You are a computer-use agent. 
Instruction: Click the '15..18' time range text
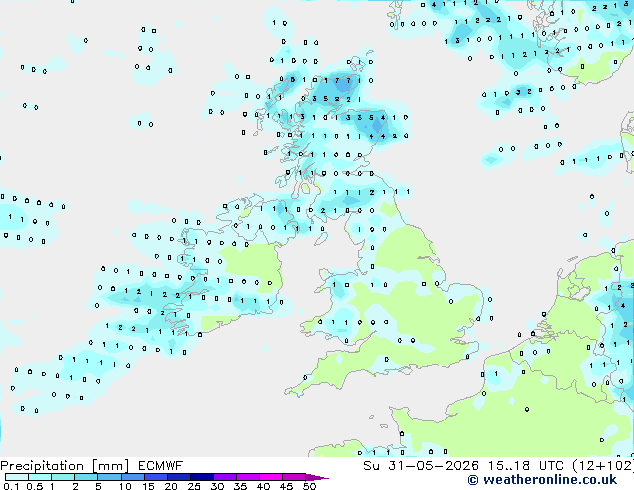pos(509,466)
